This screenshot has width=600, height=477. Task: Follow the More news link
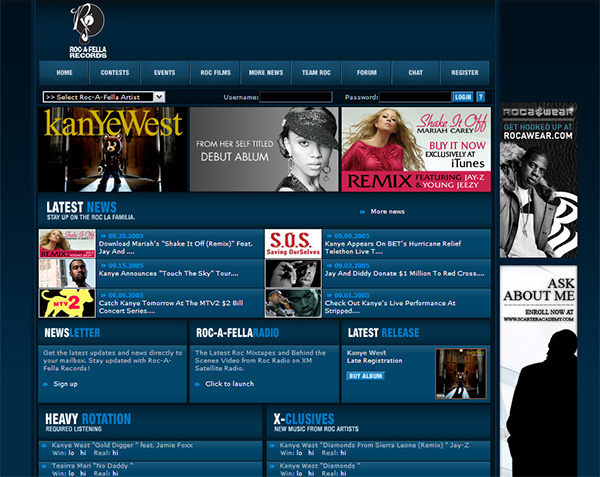click(x=387, y=212)
